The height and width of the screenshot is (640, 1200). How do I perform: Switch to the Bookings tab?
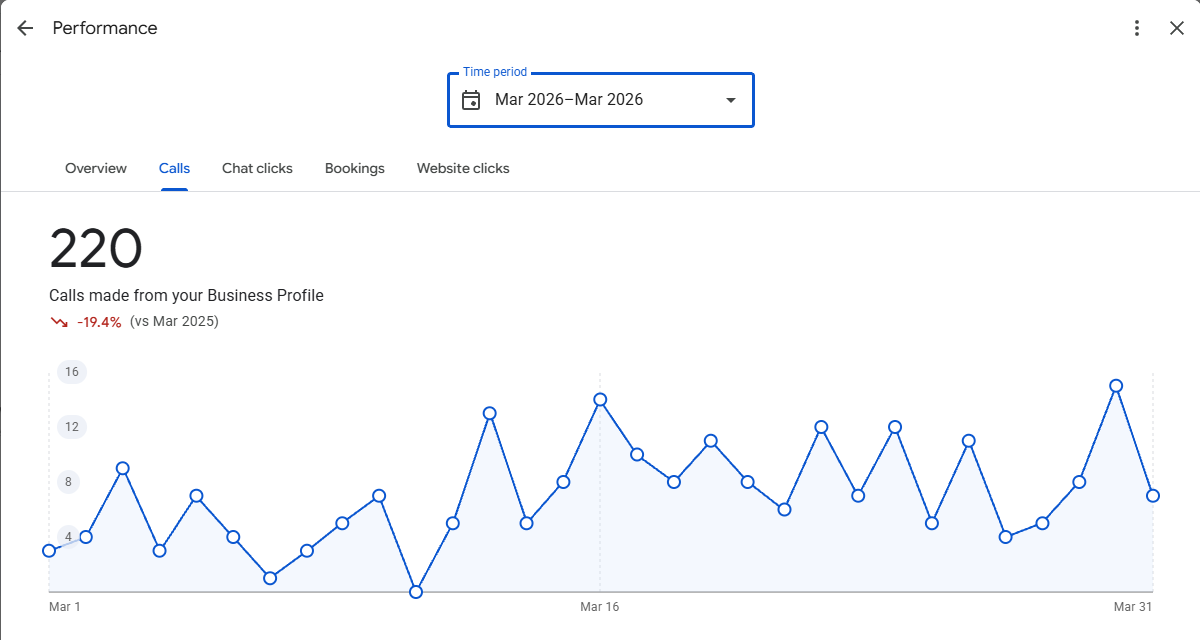(355, 168)
